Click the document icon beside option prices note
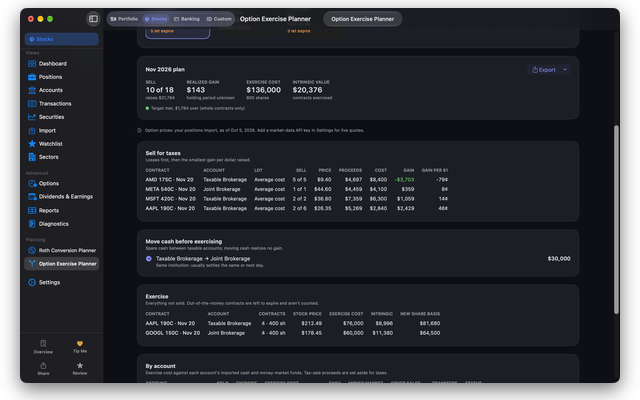This screenshot has width=640, height=400. pyautogui.click(x=139, y=131)
